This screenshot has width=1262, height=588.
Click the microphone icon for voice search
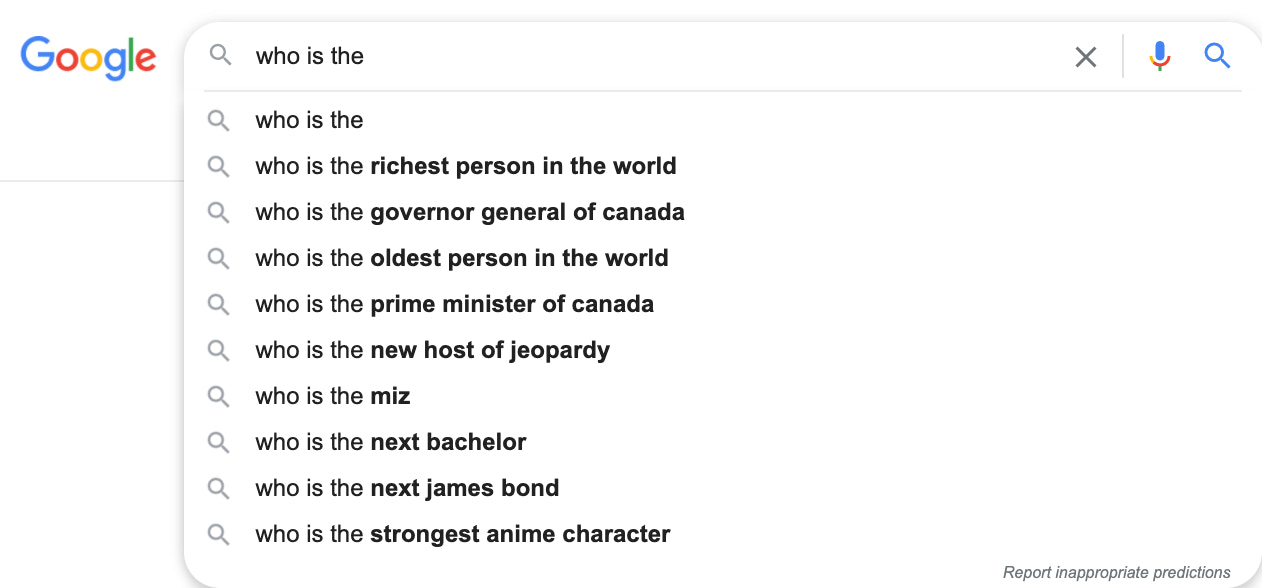pos(1160,56)
